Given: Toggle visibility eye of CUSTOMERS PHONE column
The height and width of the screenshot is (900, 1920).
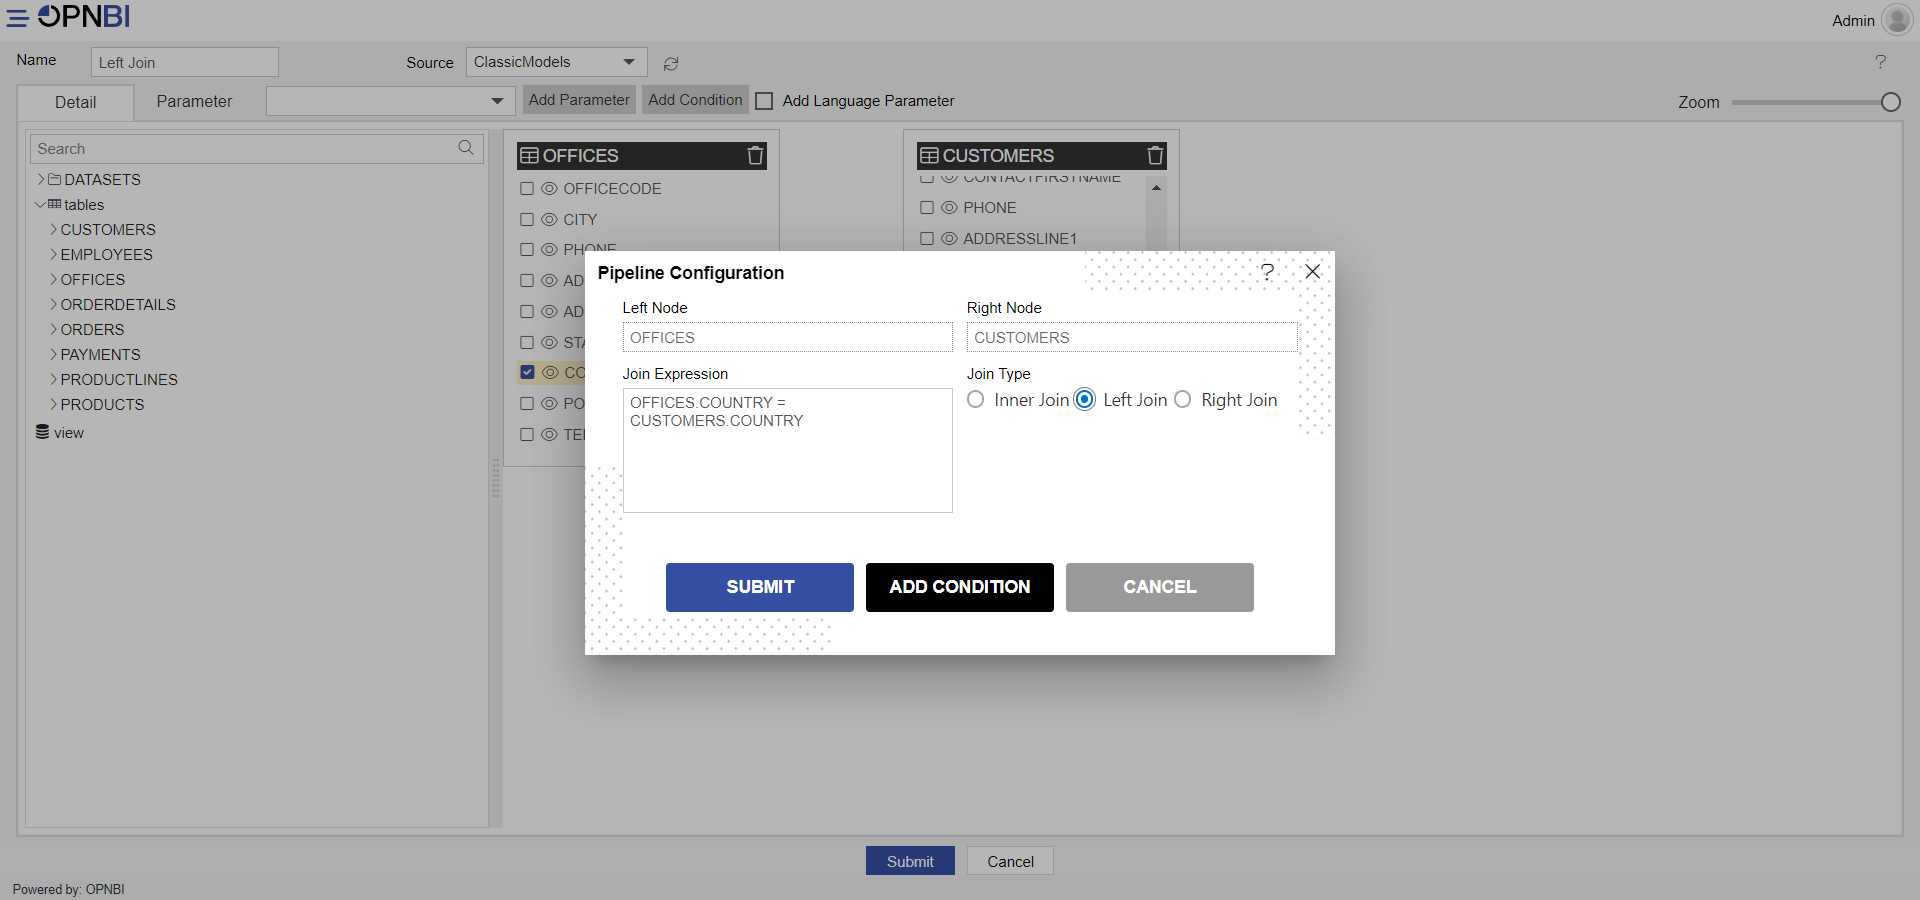Looking at the screenshot, I should (949, 208).
